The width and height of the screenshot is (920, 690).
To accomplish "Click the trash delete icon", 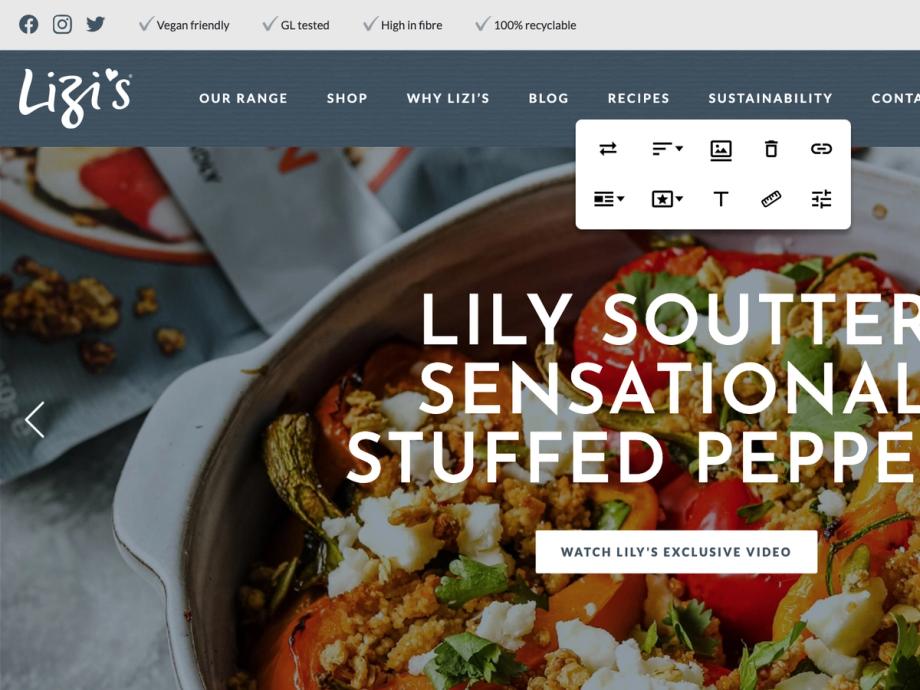I will tap(771, 149).
